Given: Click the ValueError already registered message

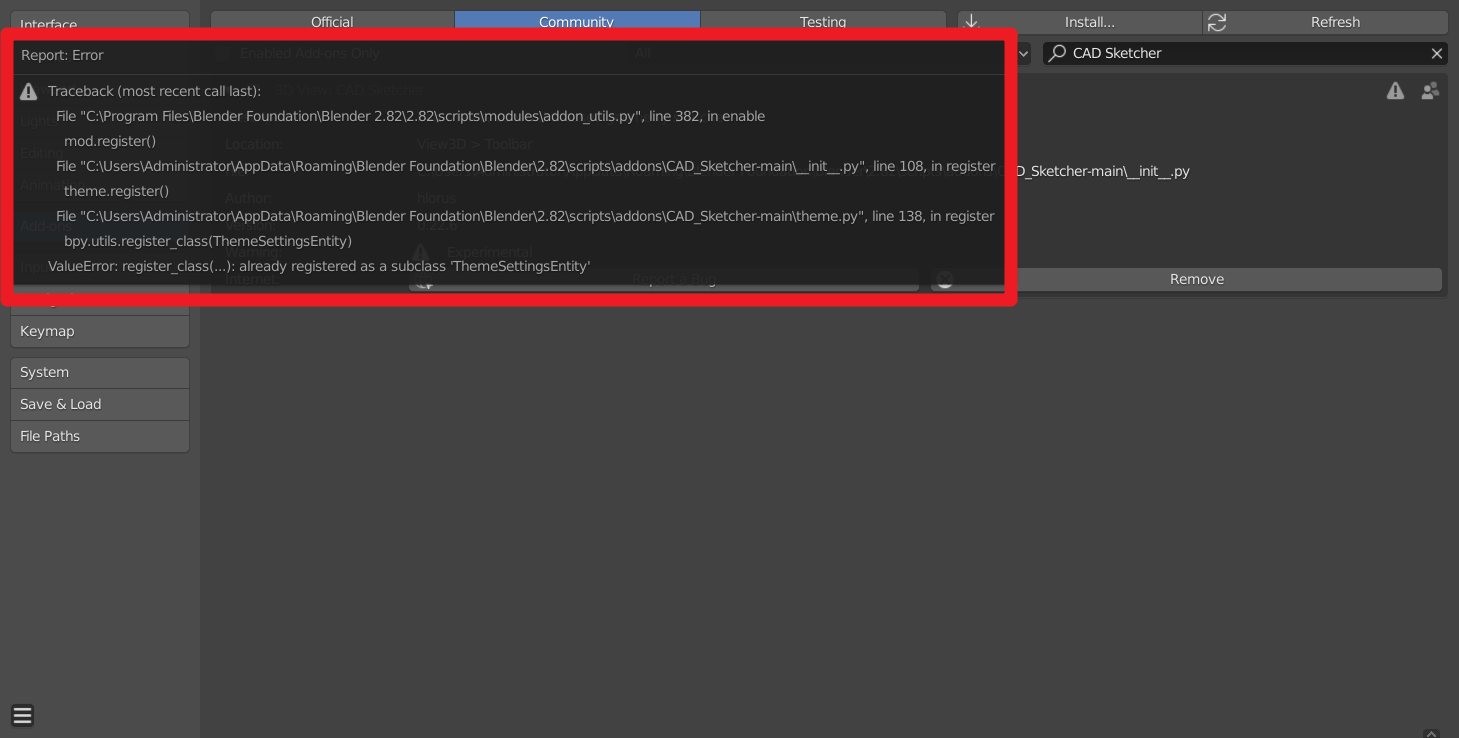Looking at the screenshot, I should [319, 266].
